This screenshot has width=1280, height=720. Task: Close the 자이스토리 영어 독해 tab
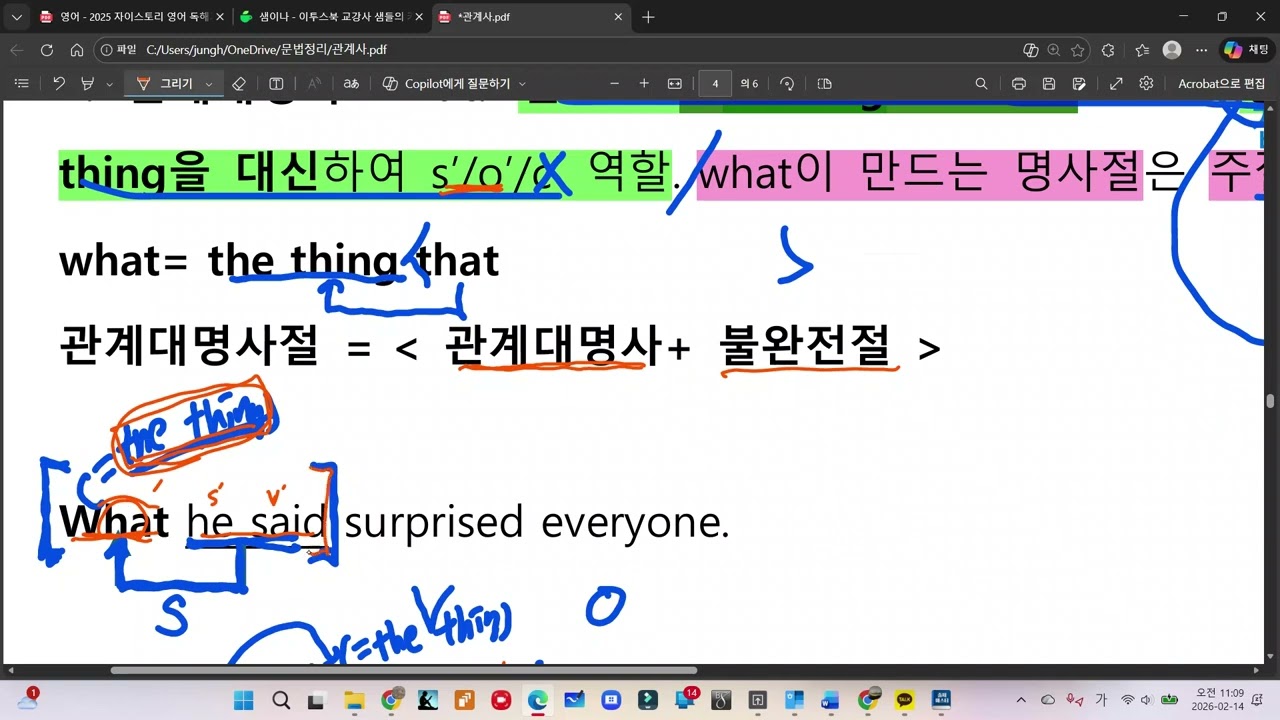click(x=219, y=17)
